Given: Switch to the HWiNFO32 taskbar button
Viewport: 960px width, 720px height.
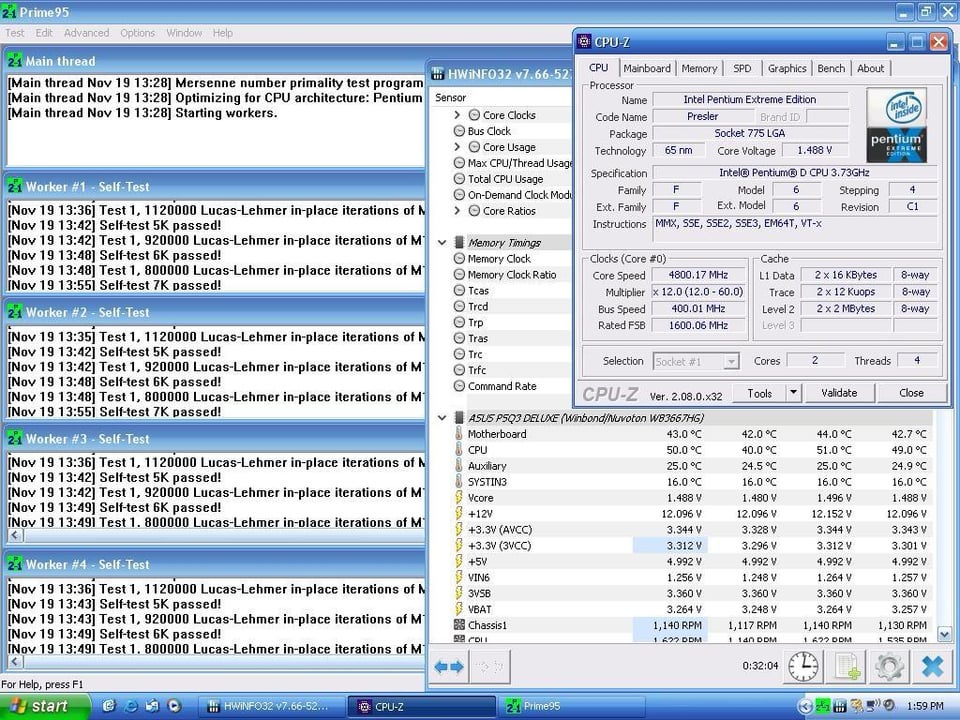Looking at the screenshot, I should (271, 707).
